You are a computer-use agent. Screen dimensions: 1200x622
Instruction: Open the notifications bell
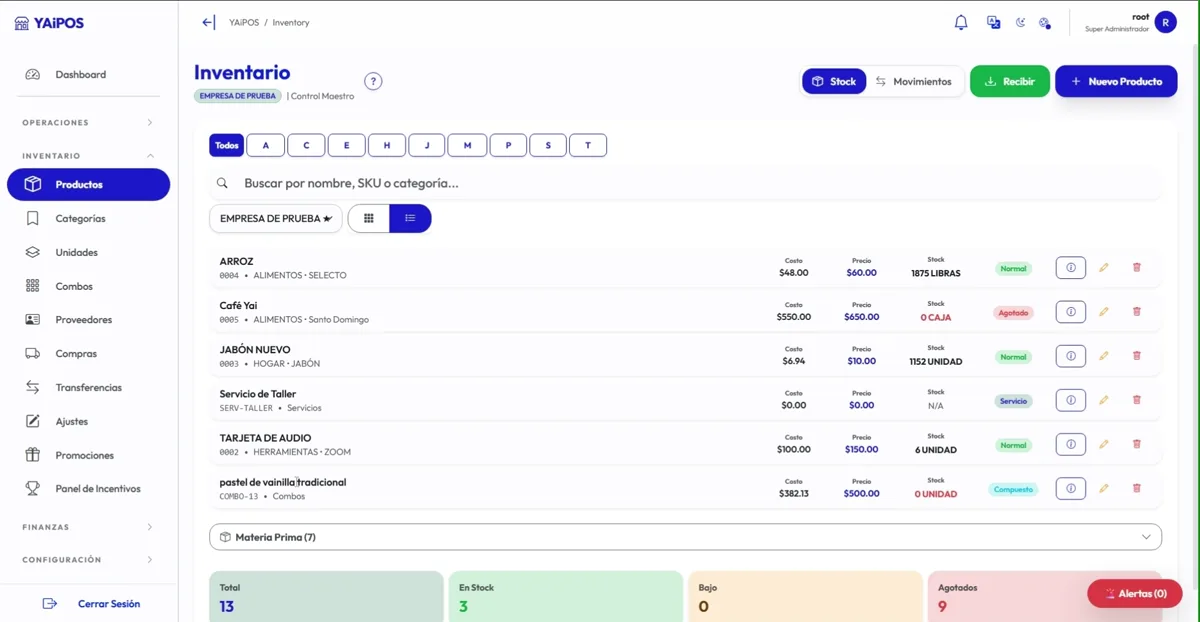pyautogui.click(x=961, y=22)
